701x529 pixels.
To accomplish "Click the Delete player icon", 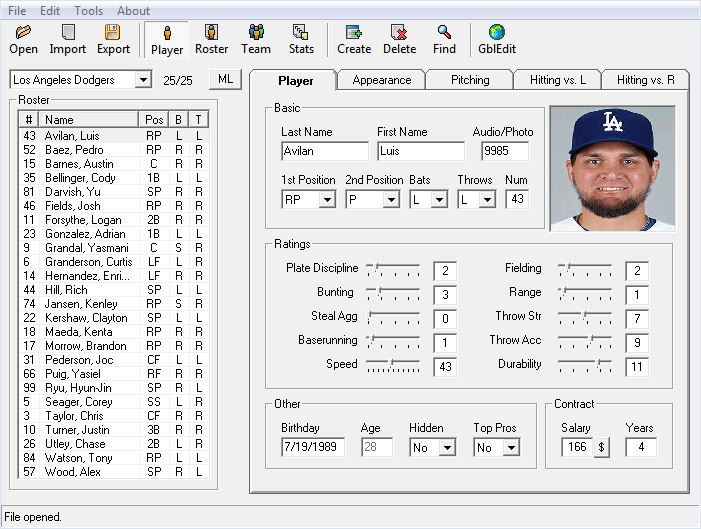I will click(x=399, y=39).
